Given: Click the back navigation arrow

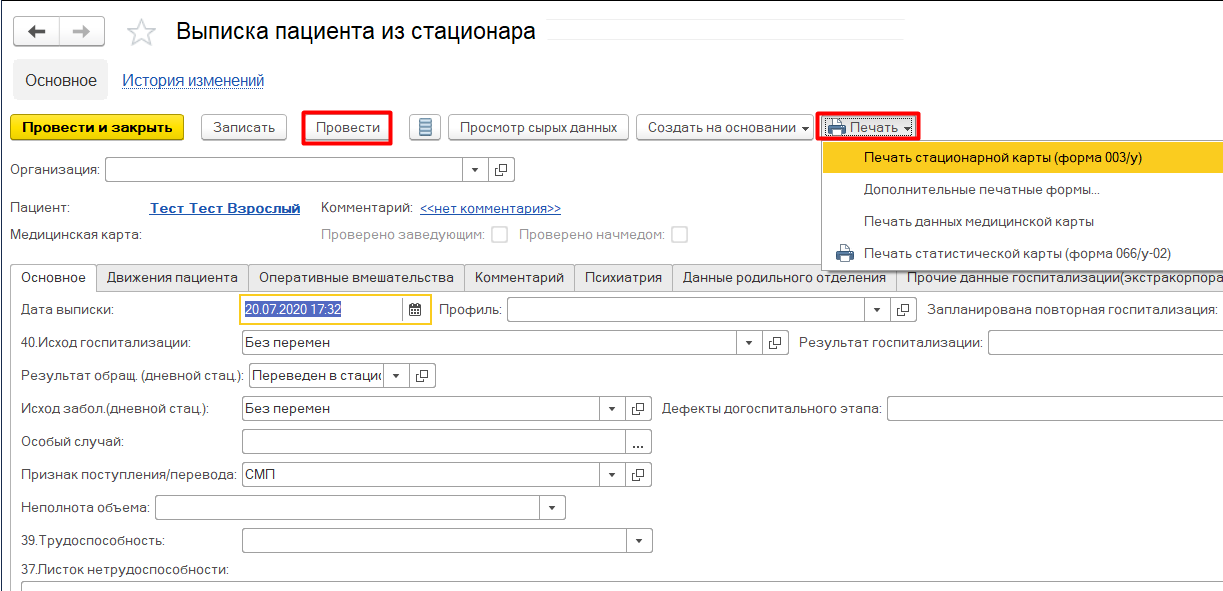Looking at the screenshot, I should click(x=37, y=32).
